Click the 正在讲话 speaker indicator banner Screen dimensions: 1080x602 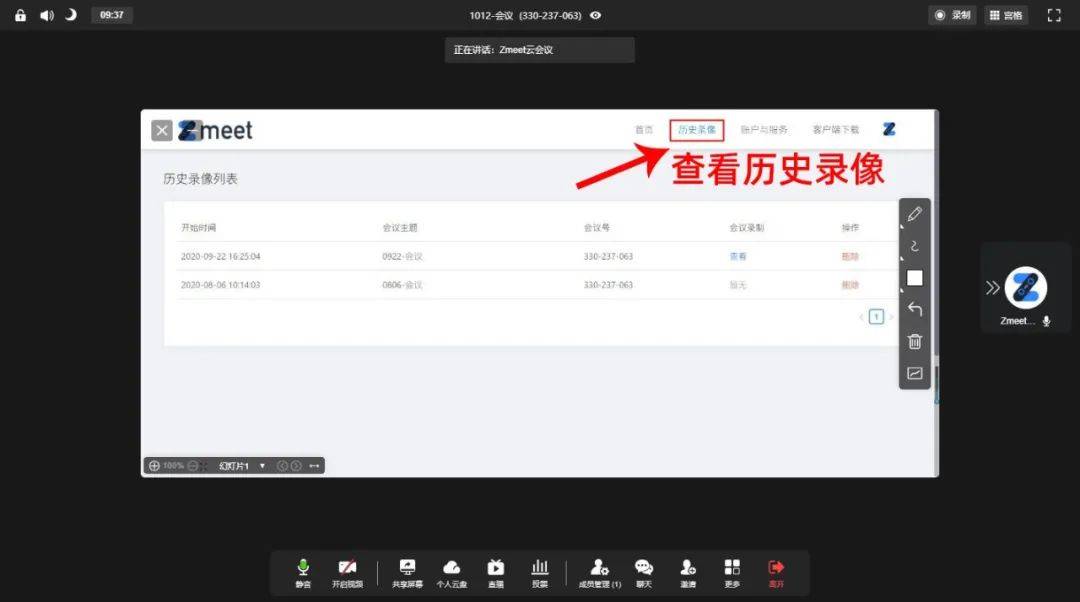click(539, 50)
